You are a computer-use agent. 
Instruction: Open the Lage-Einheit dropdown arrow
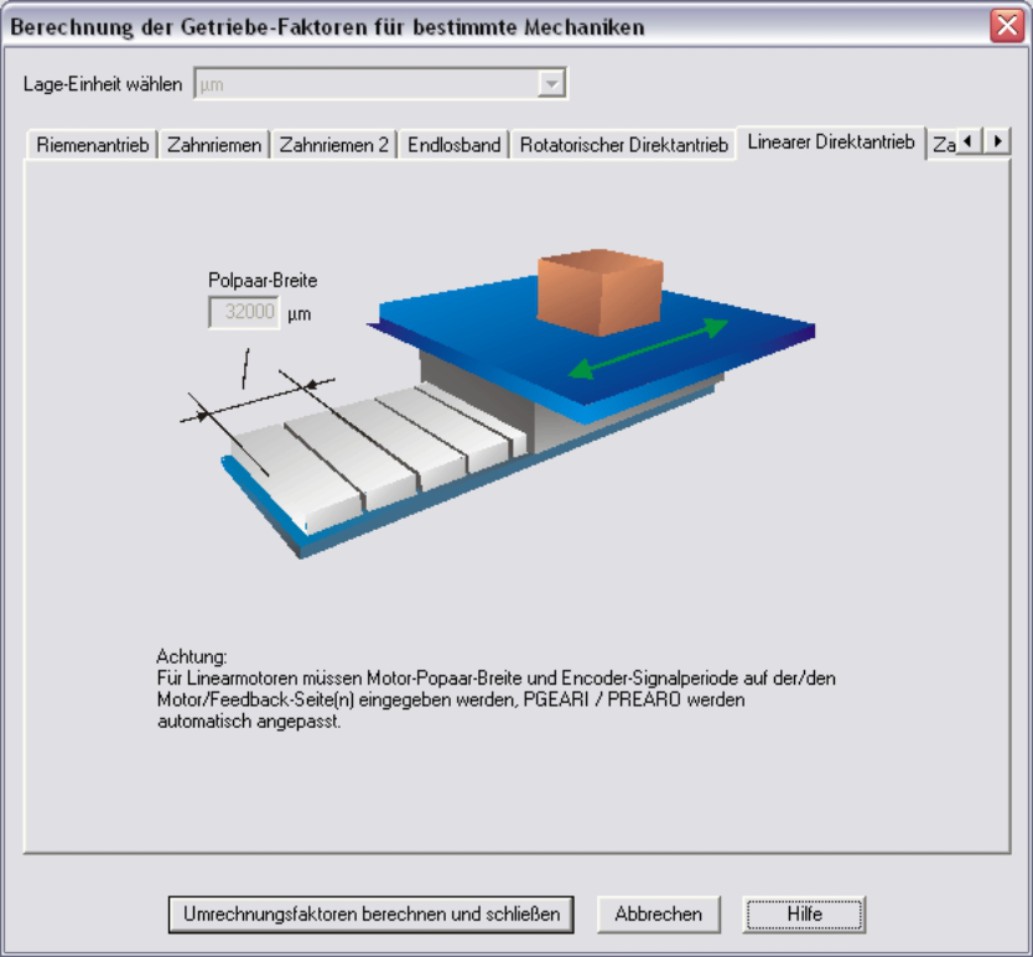click(550, 85)
